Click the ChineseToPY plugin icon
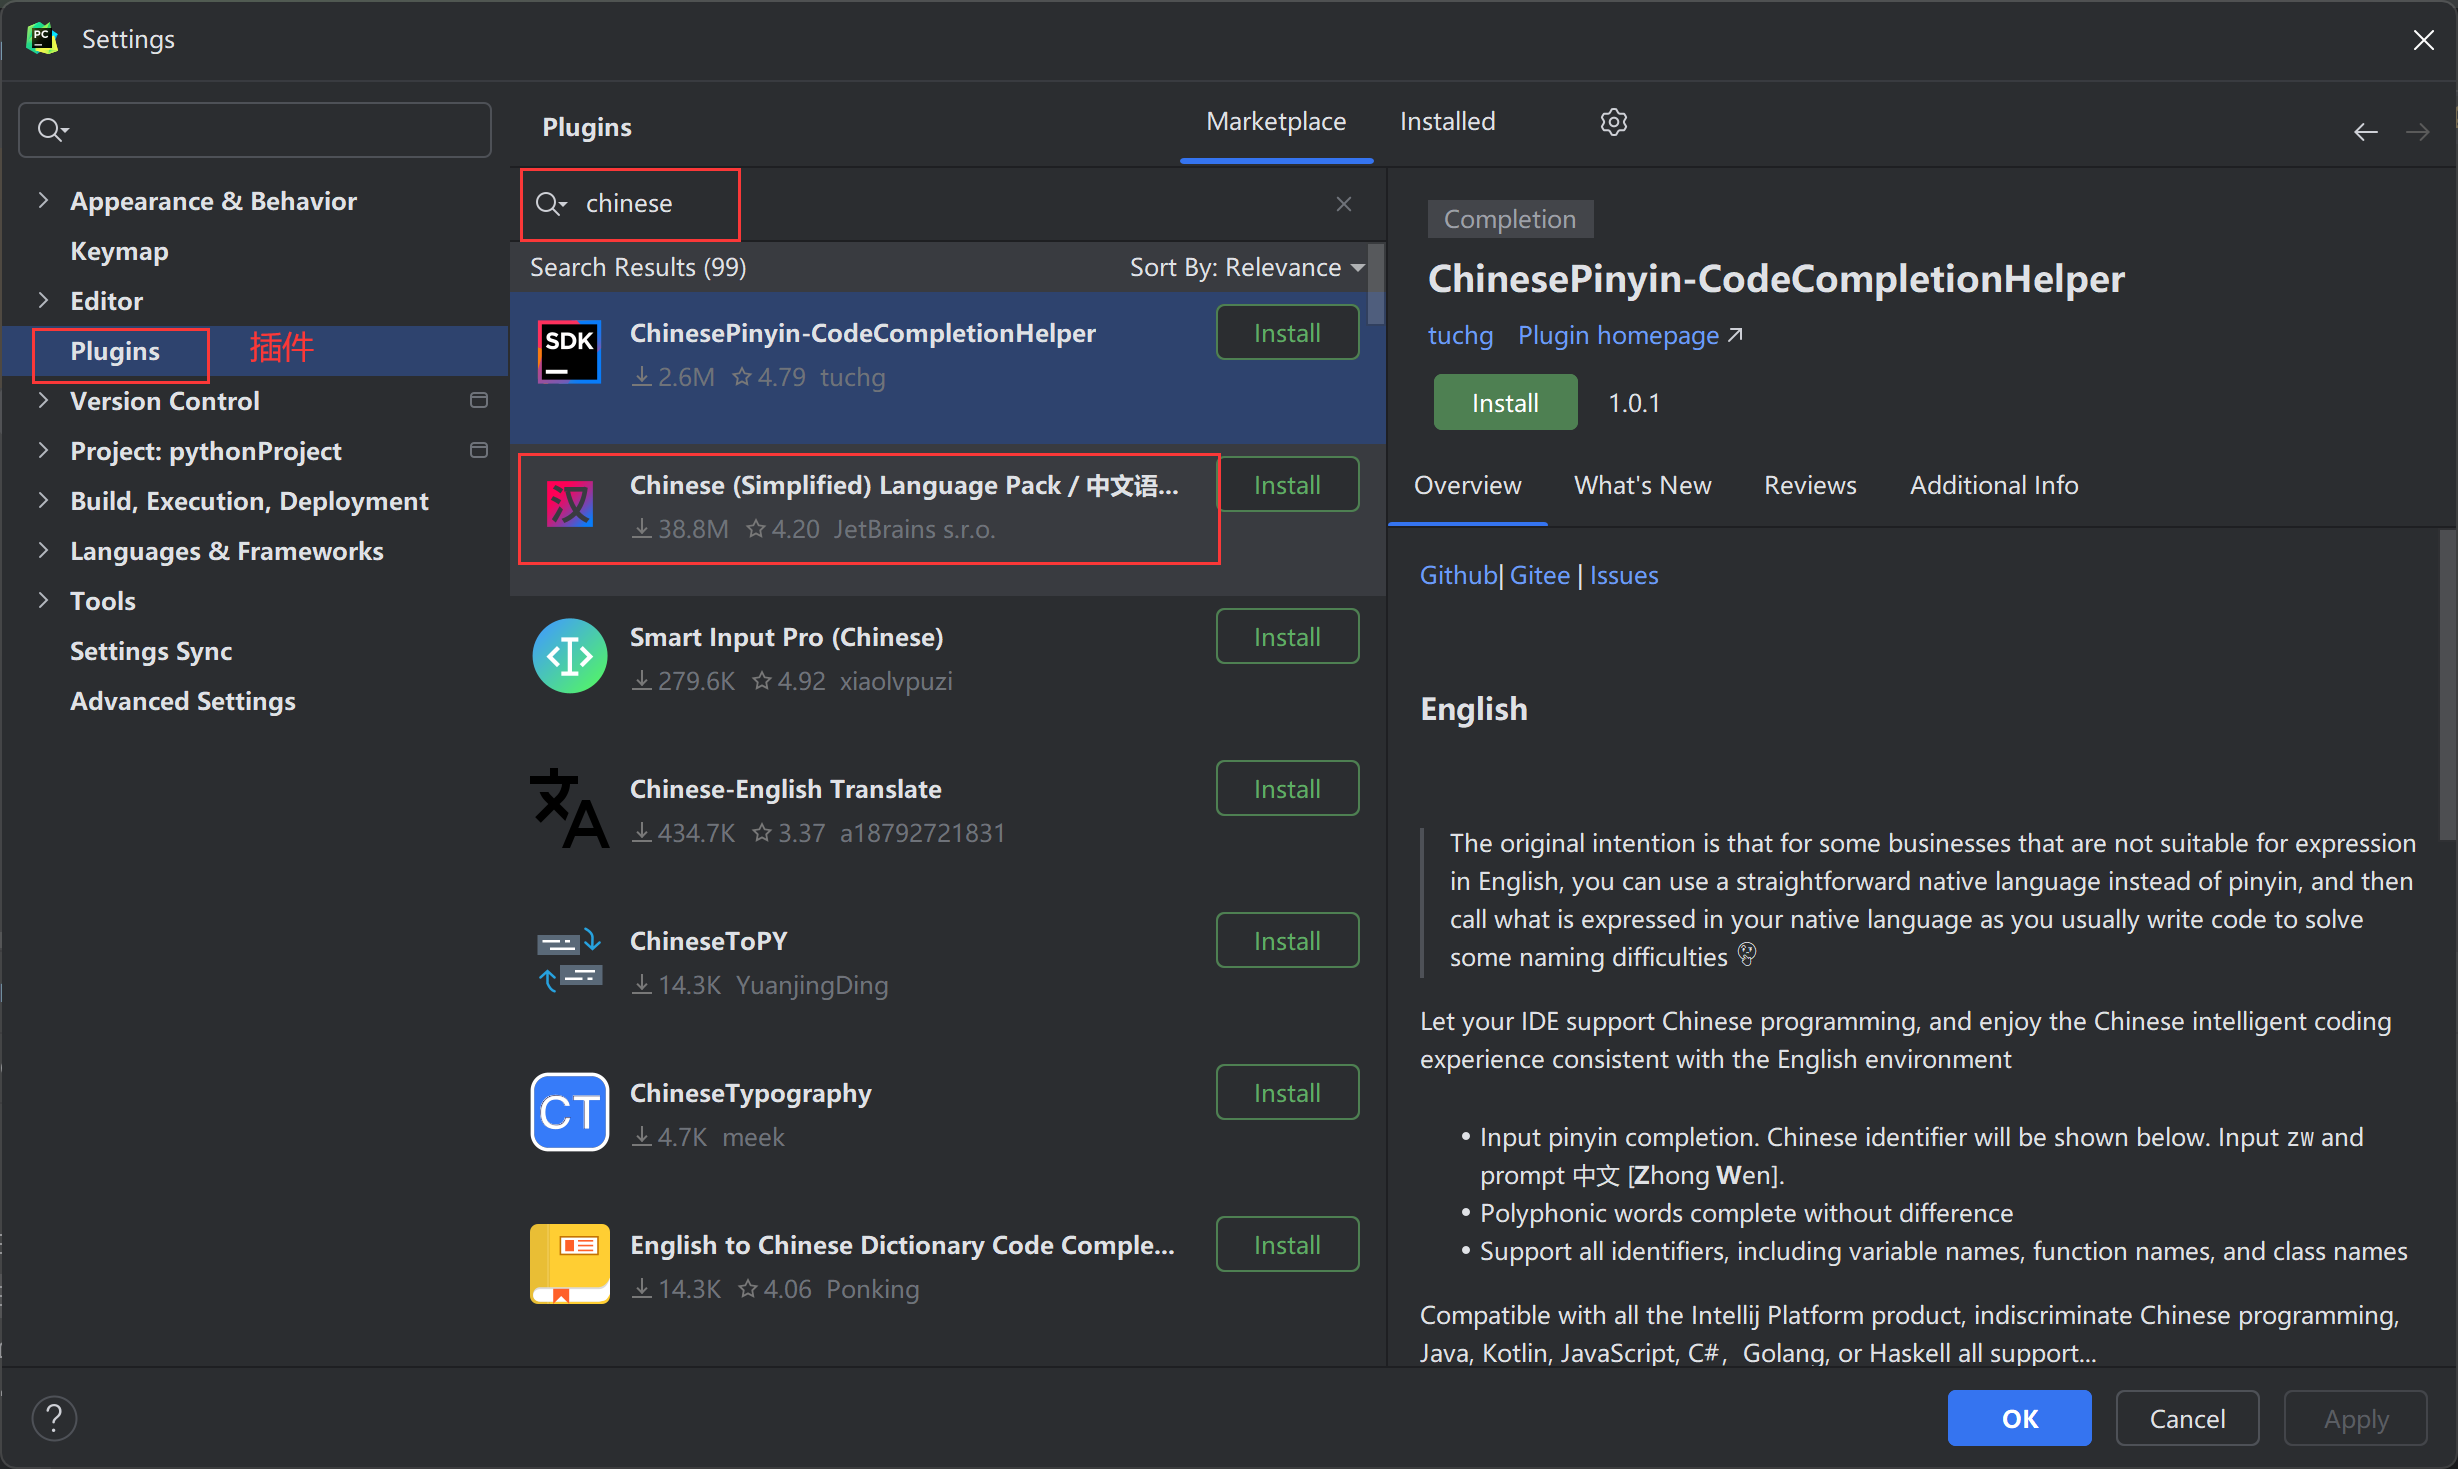Viewport: 2458px width, 1469px height. pos(569,960)
